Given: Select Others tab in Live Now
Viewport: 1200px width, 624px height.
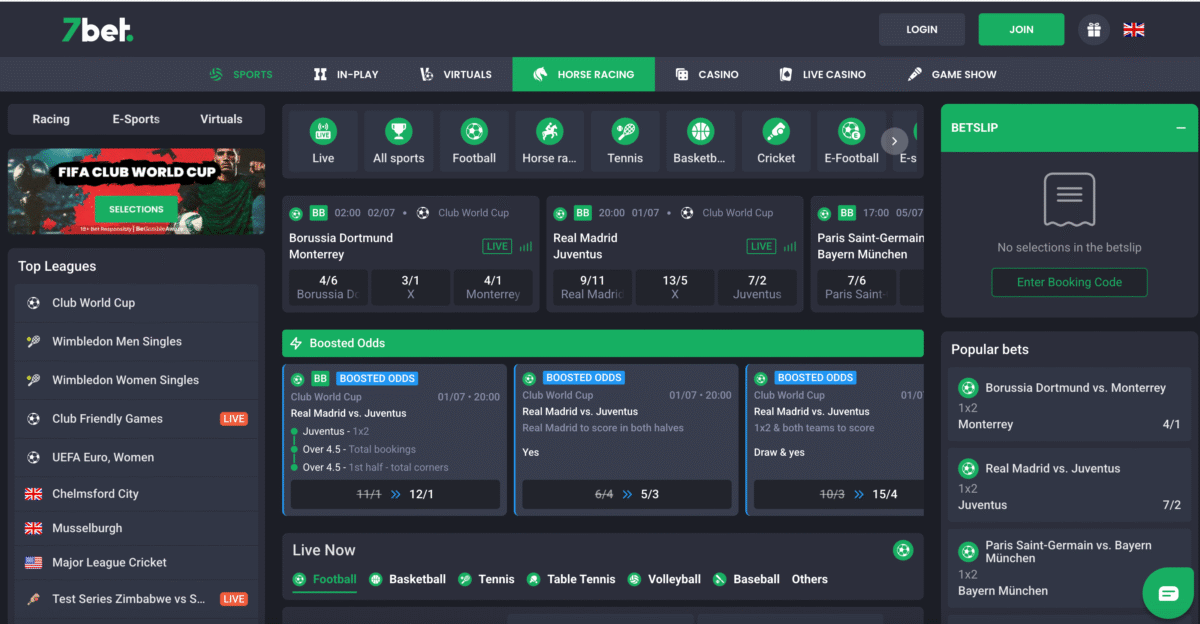Looking at the screenshot, I should [x=810, y=579].
